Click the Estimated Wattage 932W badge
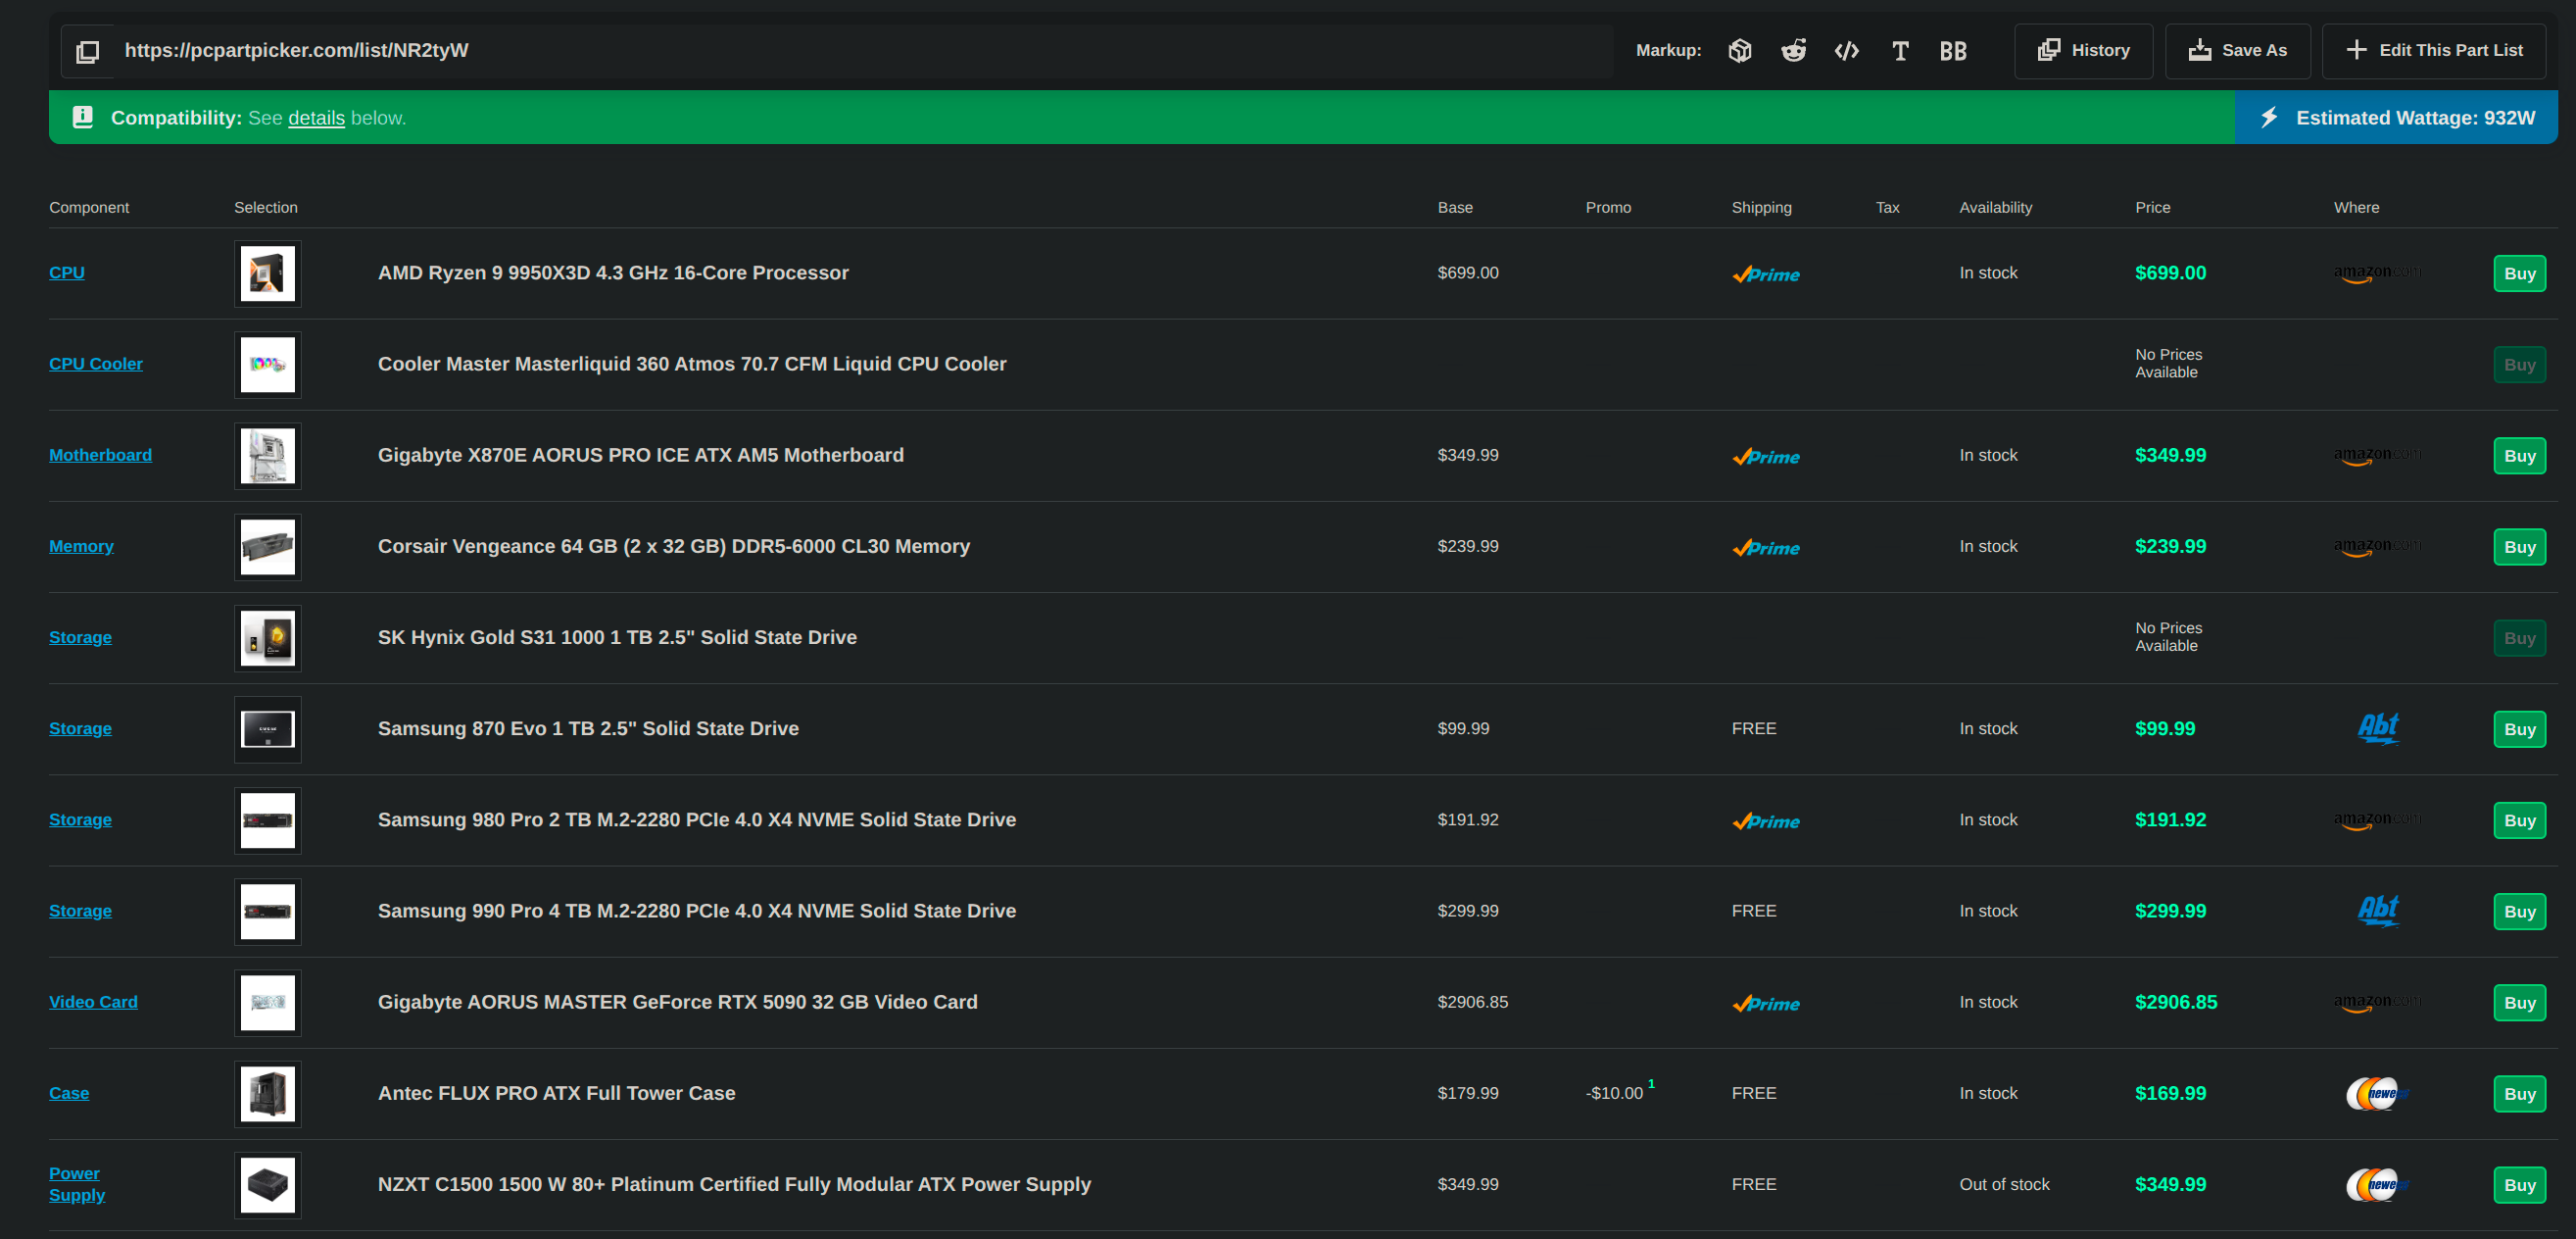This screenshot has width=2576, height=1239. pyautogui.click(x=2395, y=118)
